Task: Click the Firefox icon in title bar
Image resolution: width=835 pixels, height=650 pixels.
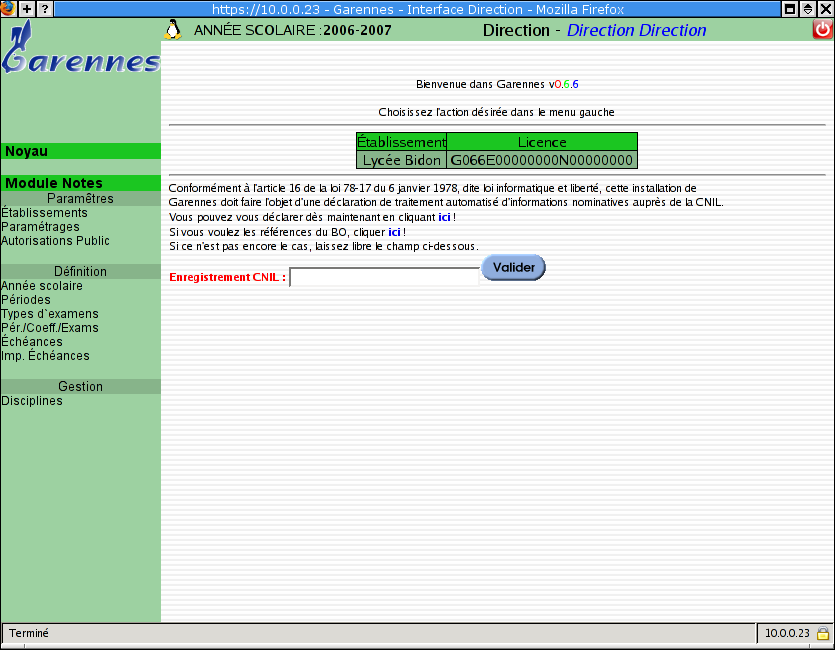Action: [x=8, y=8]
